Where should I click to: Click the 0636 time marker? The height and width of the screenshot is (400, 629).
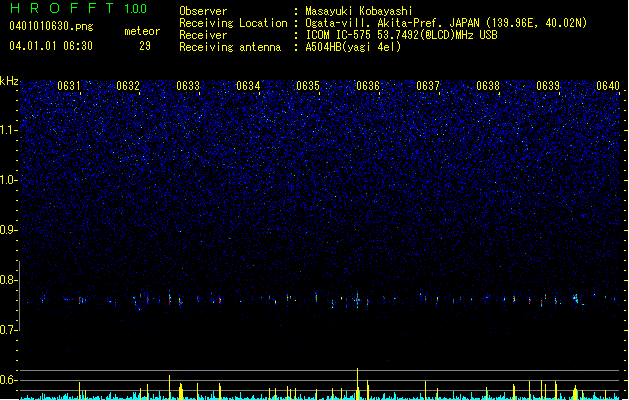point(368,86)
